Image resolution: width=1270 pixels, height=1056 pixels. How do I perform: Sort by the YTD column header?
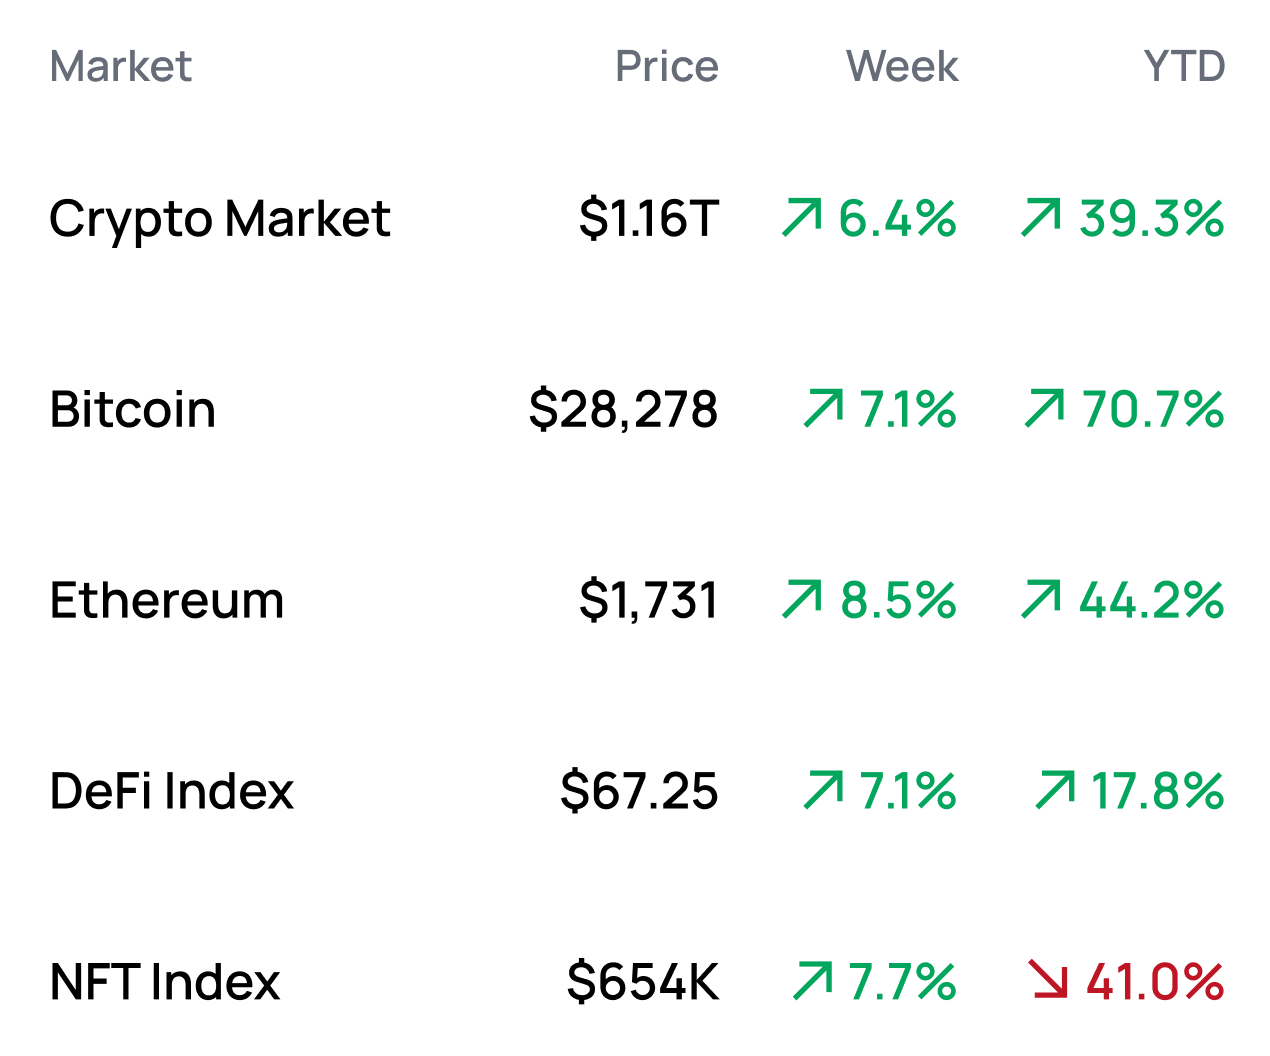pyautogui.click(x=1184, y=67)
